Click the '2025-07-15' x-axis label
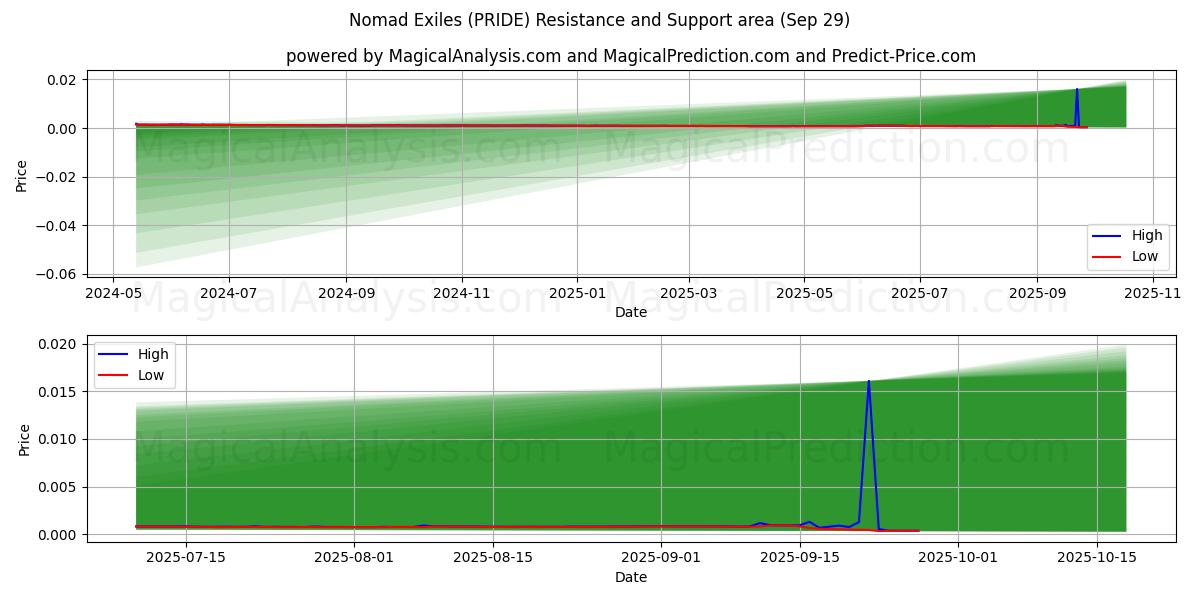 (186, 558)
